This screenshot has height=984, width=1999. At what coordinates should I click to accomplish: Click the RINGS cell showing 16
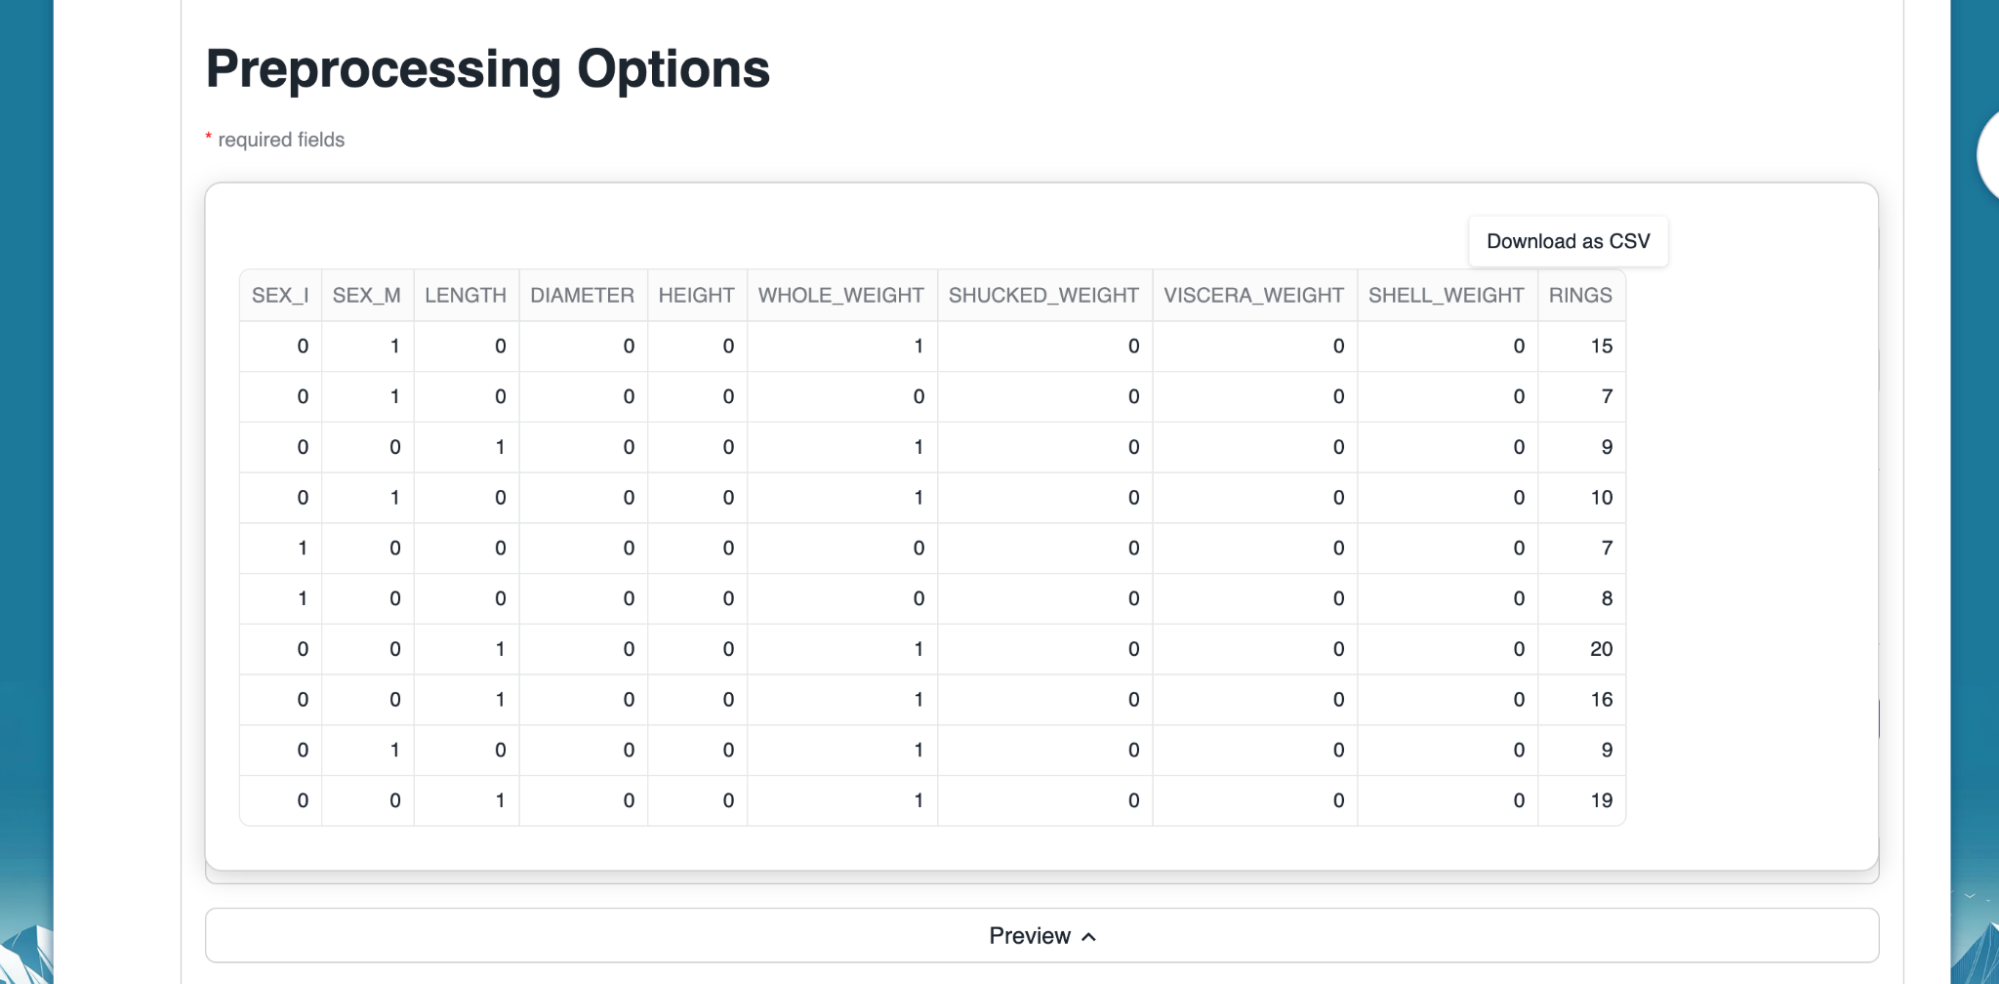(1601, 699)
